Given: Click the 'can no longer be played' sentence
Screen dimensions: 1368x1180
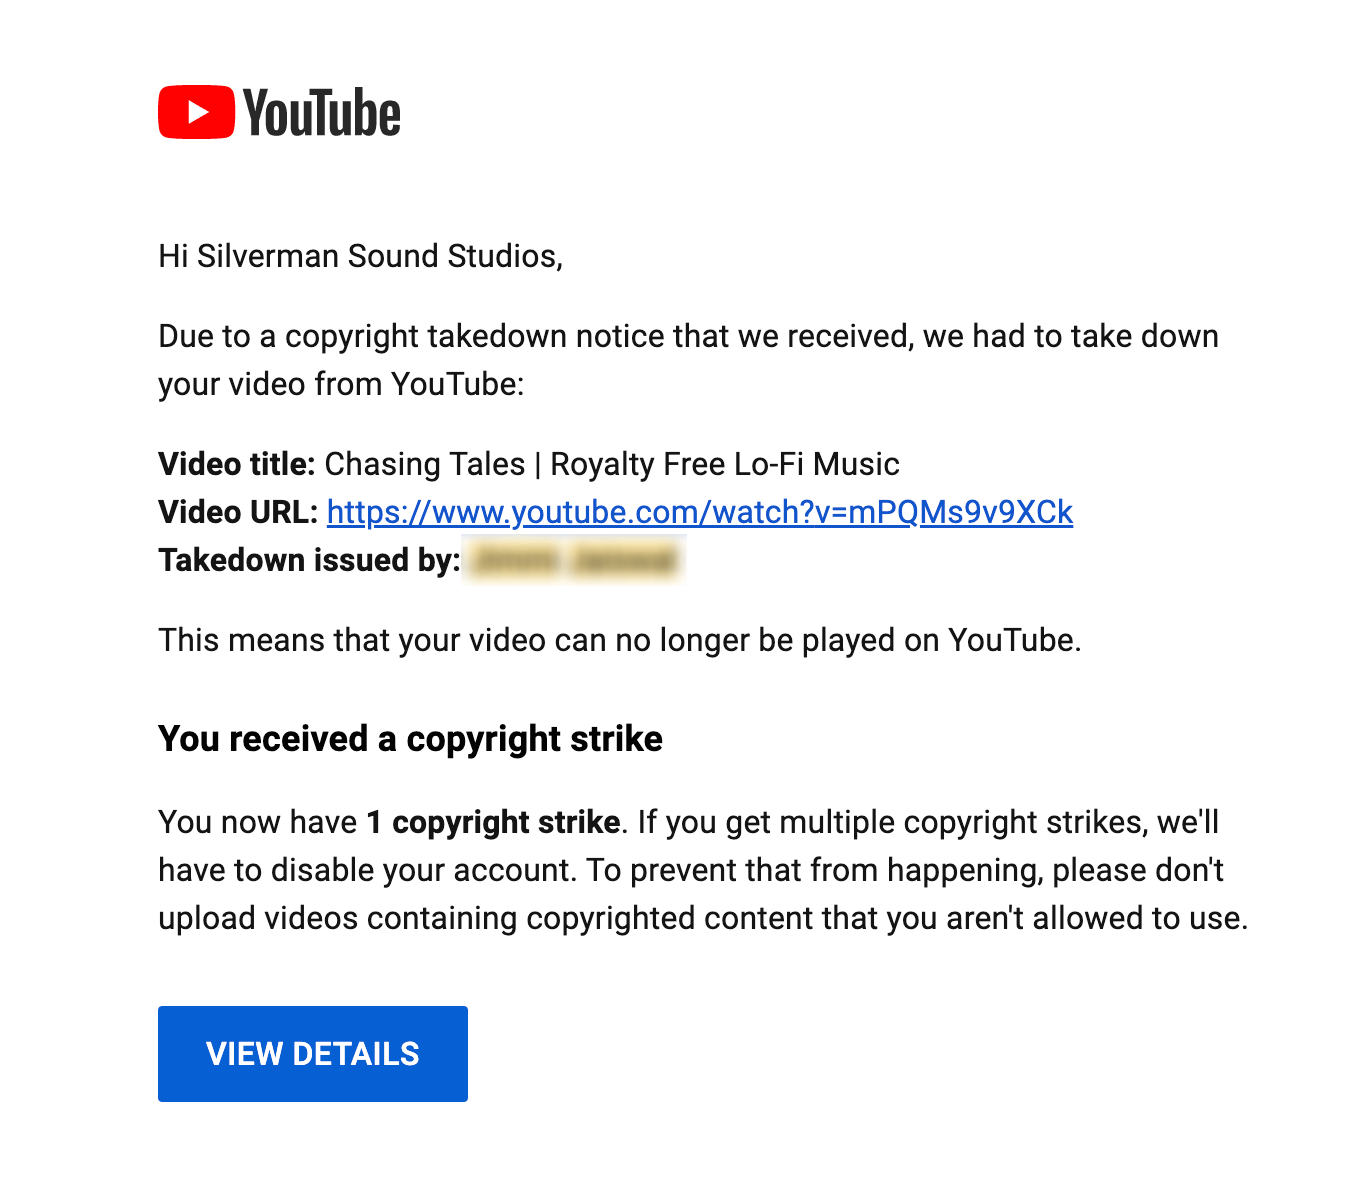Looking at the screenshot, I should point(620,640).
